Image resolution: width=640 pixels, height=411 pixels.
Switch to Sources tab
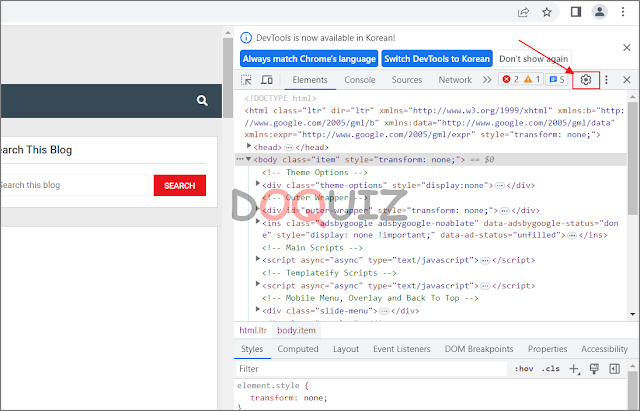[407, 80]
